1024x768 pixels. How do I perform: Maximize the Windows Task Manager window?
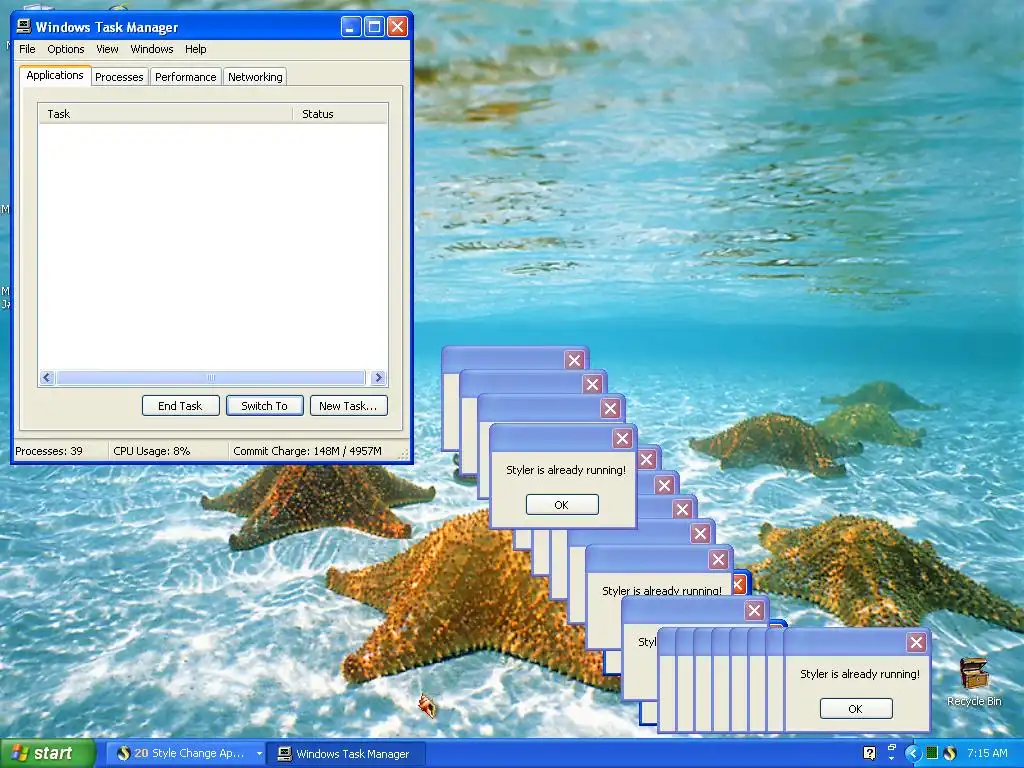pyautogui.click(x=374, y=27)
